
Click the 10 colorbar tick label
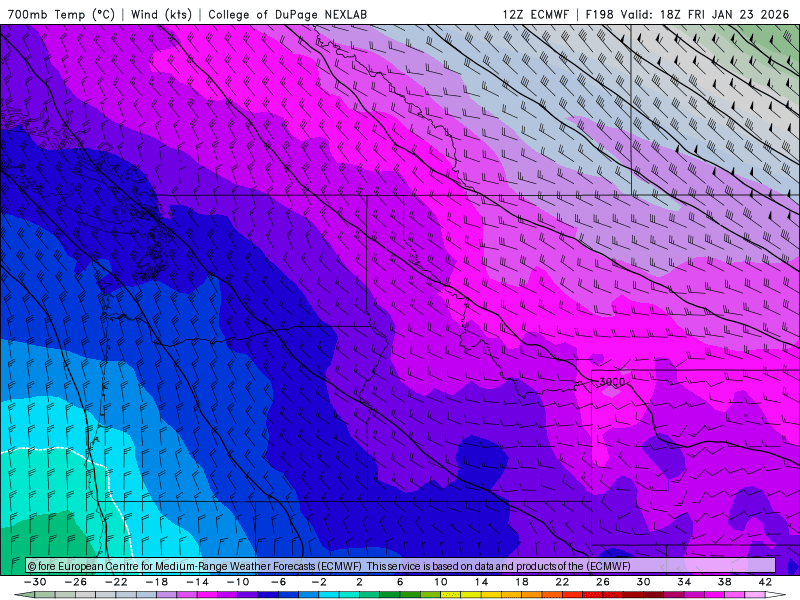pyautogui.click(x=441, y=582)
